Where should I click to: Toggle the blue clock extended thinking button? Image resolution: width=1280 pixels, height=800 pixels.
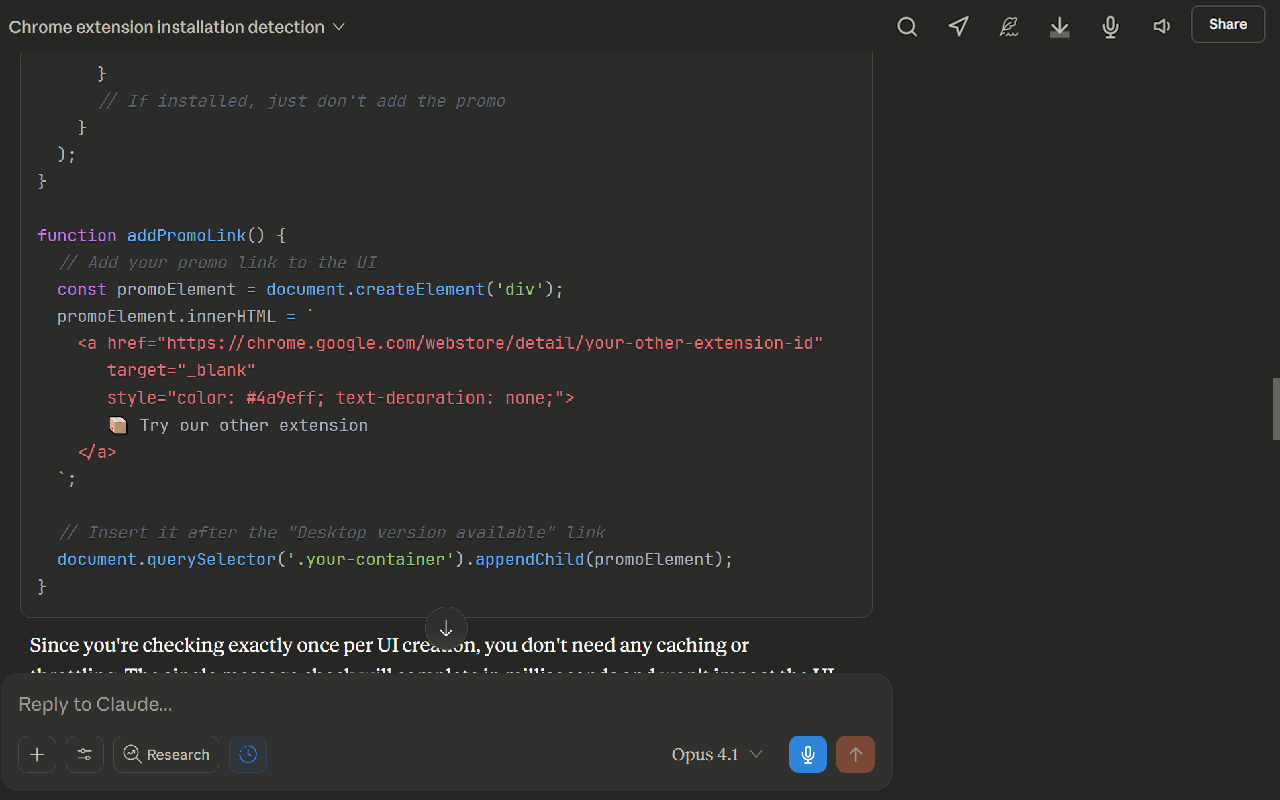tap(248, 755)
